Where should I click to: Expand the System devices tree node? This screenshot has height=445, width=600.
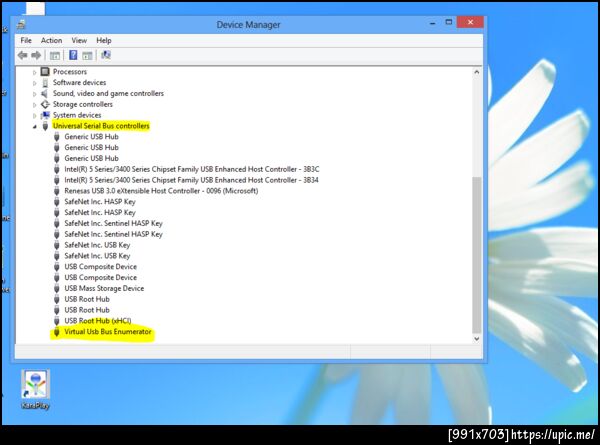[x=34, y=115]
